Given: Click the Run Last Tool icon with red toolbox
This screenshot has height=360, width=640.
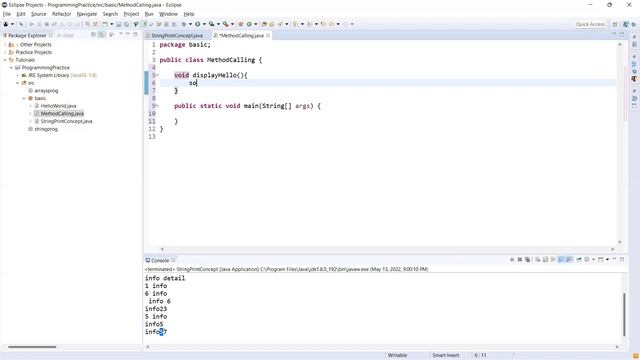Looking at the screenshot, I should (225, 24).
